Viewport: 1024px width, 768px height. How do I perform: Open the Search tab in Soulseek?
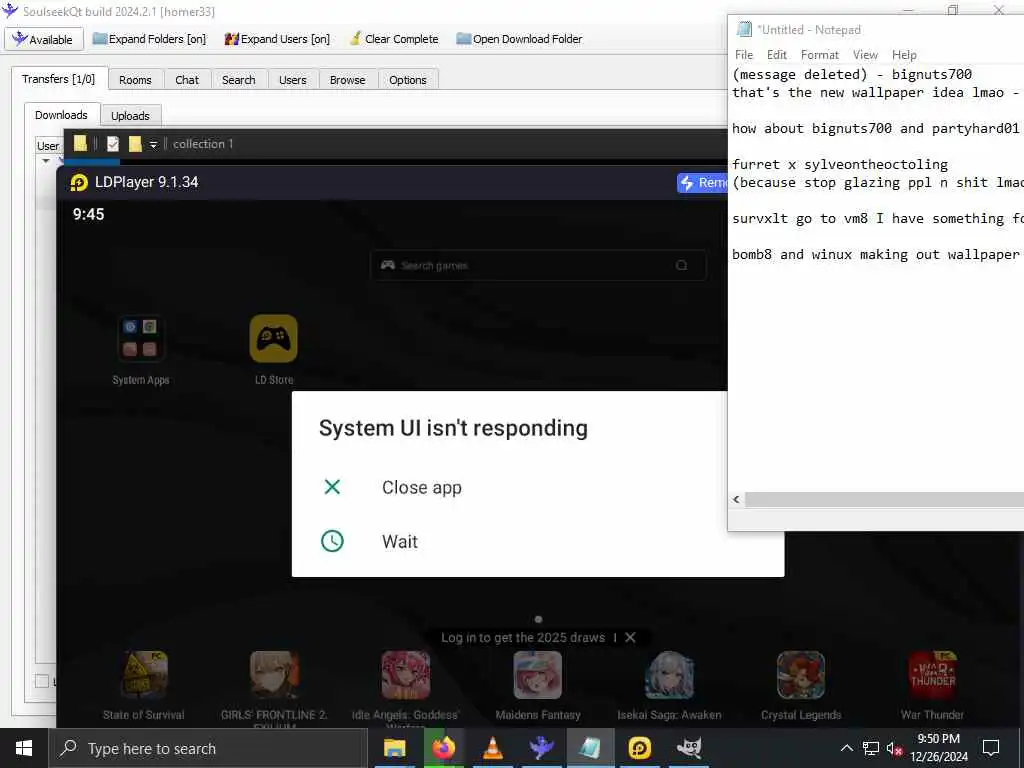(x=238, y=80)
